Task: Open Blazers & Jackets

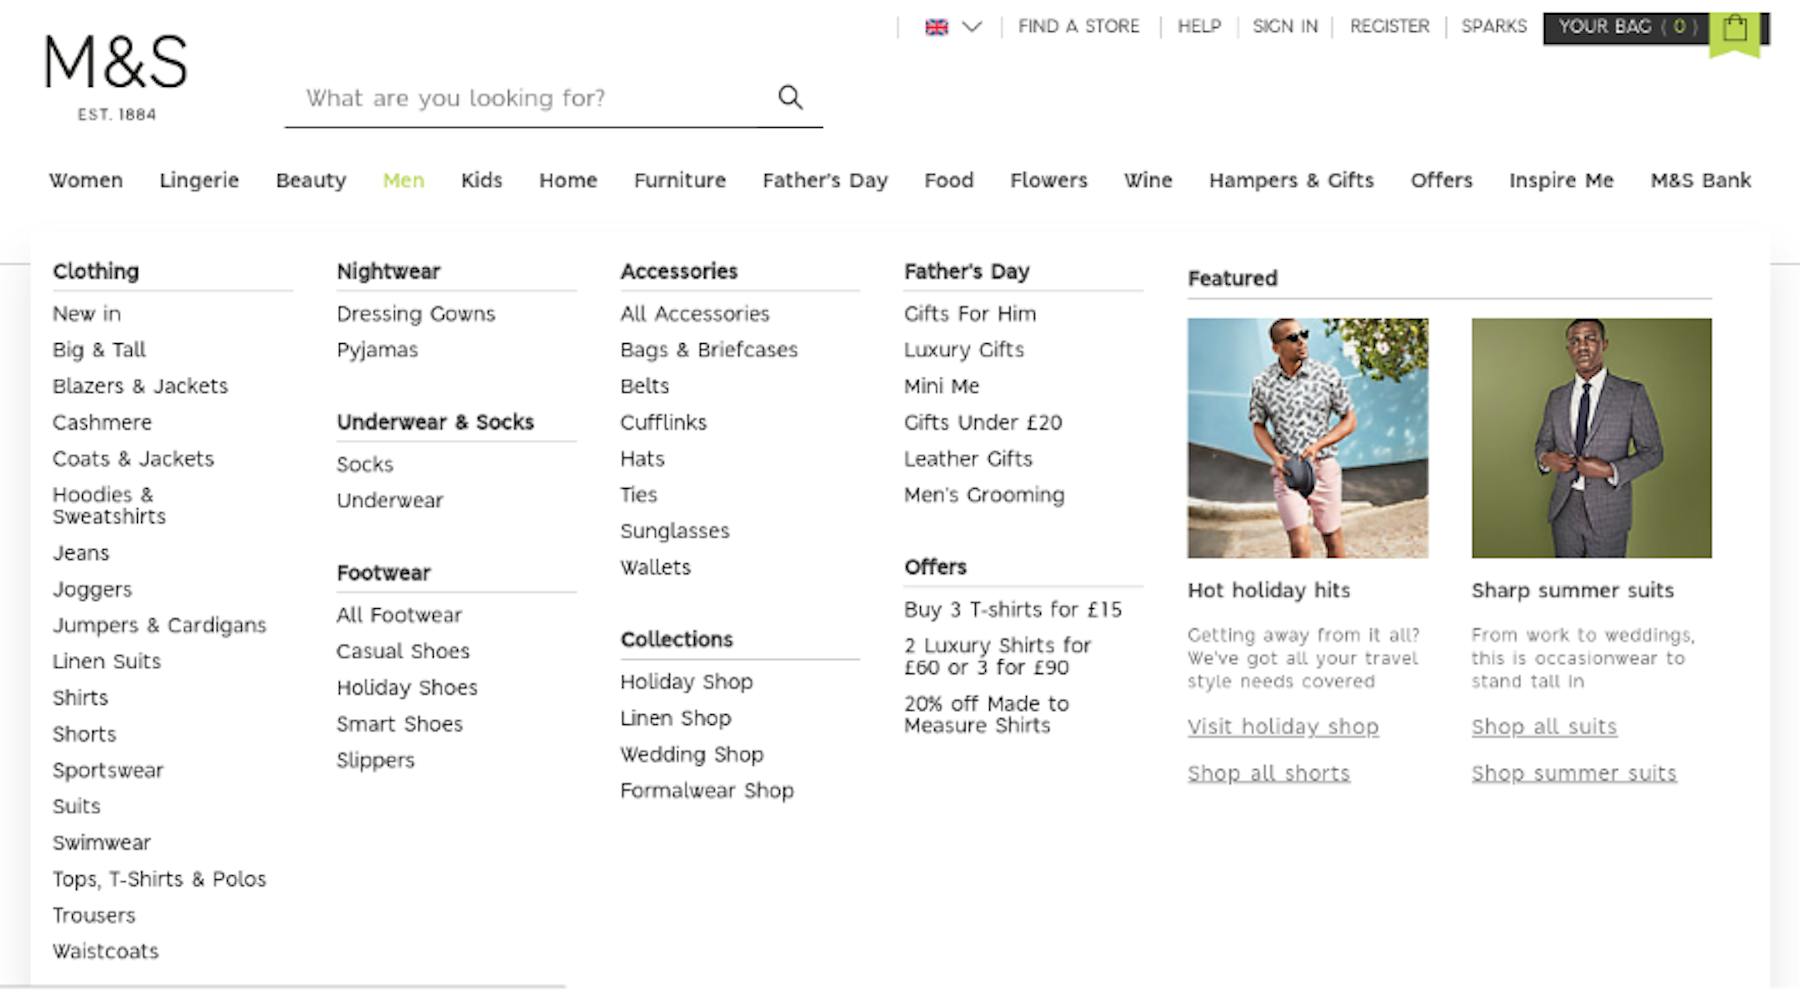Action: click(x=140, y=386)
